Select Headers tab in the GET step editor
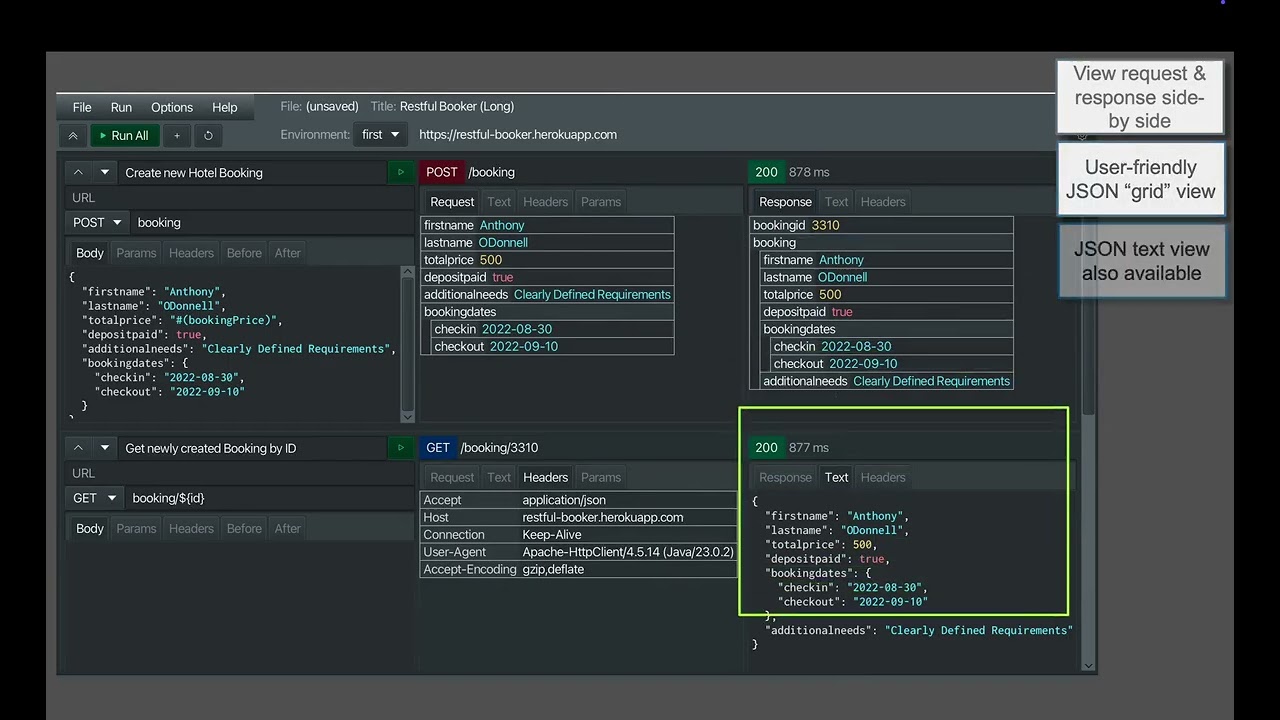The height and width of the screenshot is (720, 1280). coord(191,528)
